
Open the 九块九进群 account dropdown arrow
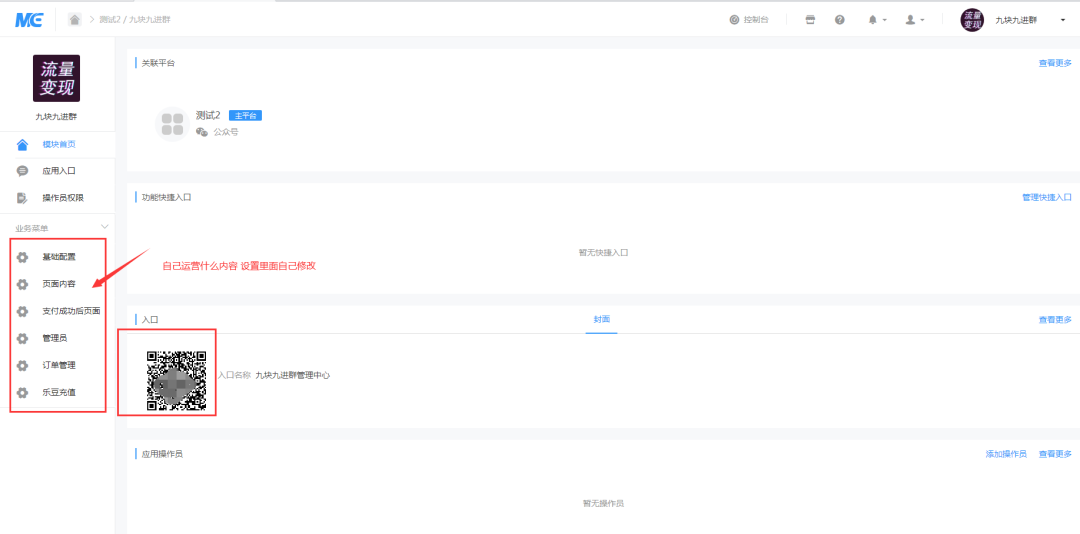pos(1063,21)
